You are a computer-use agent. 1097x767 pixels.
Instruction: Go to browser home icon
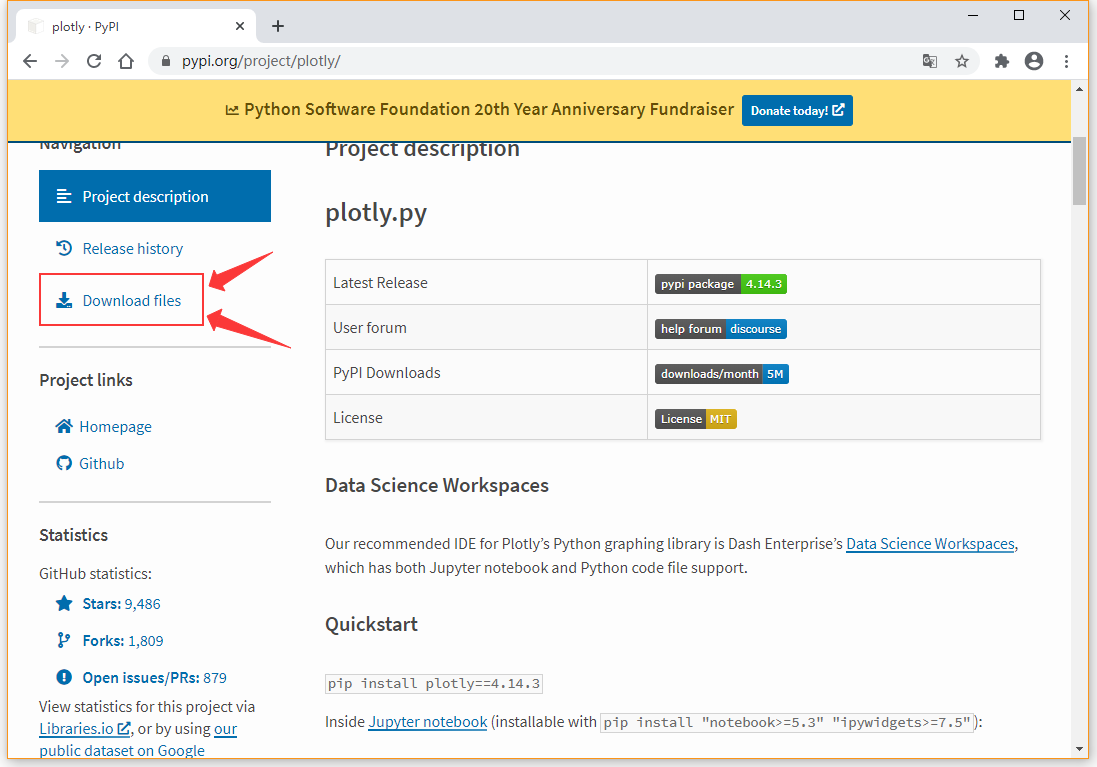[x=126, y=61]
